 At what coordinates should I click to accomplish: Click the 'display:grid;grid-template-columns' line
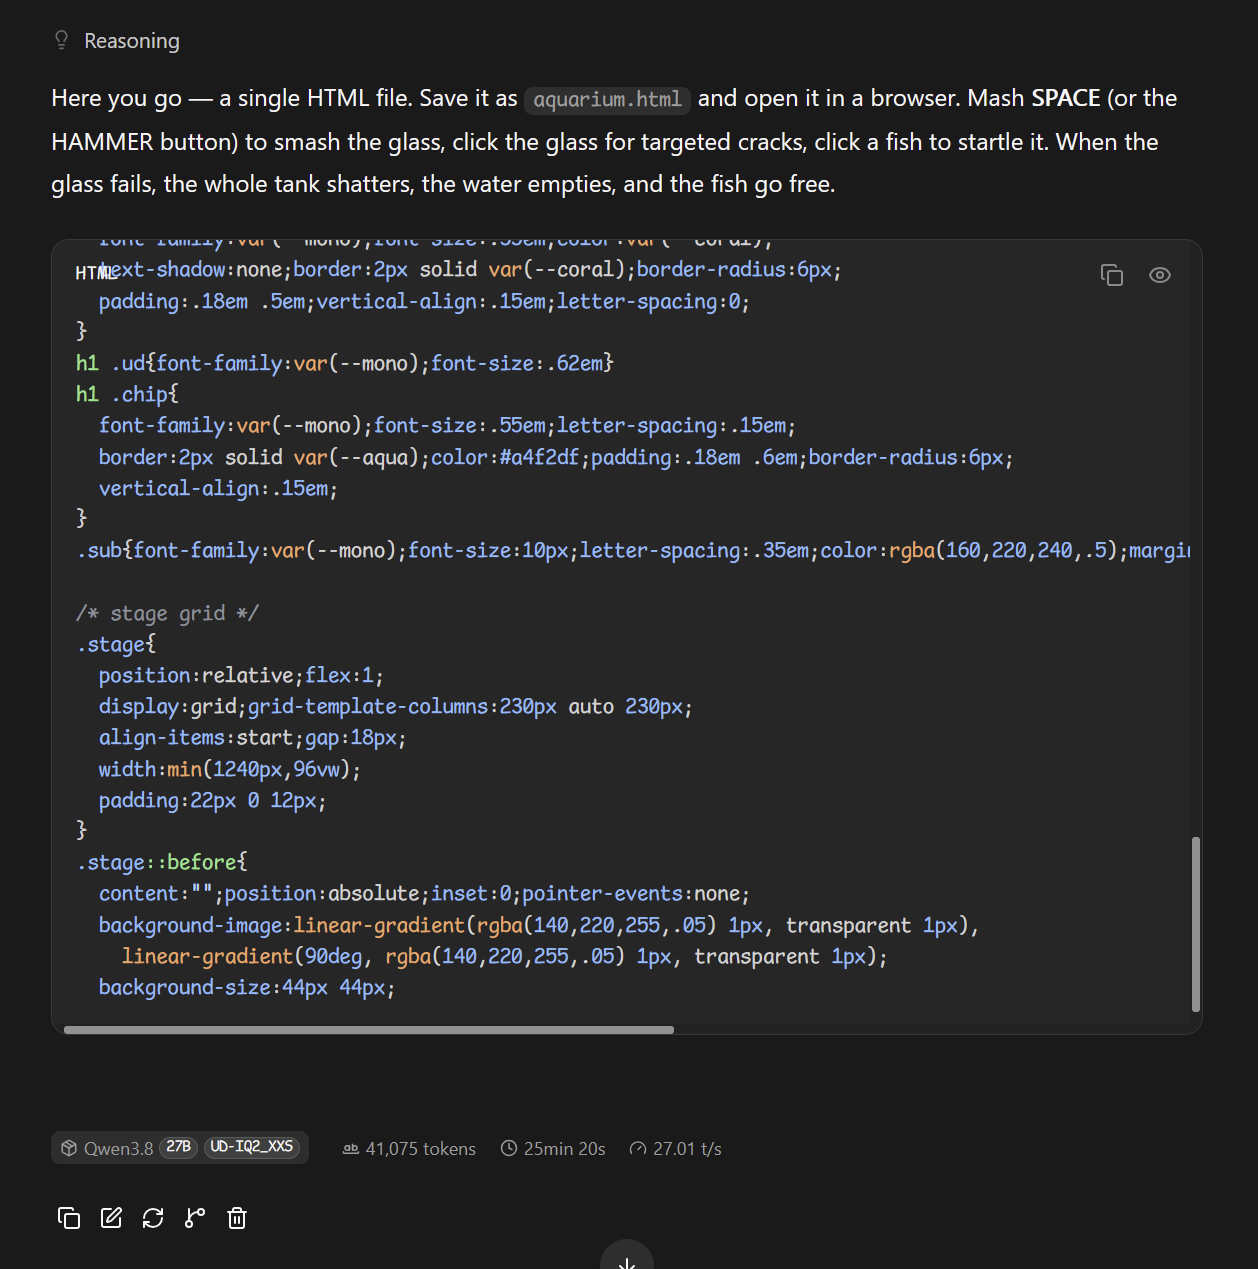pos(396,706)
